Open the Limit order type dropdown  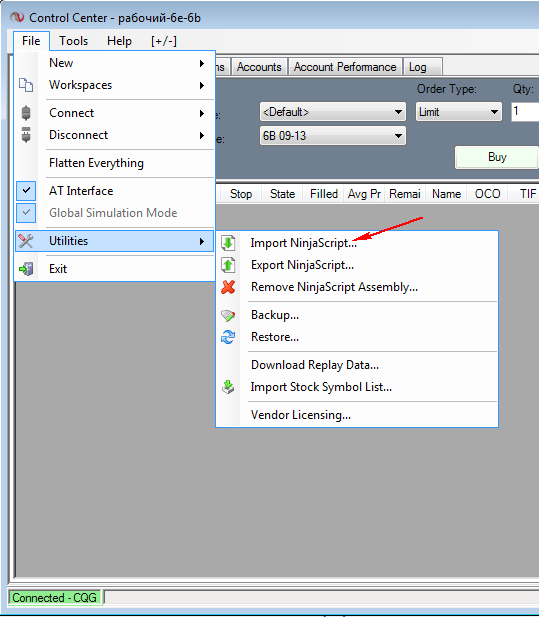pos(459,112)
